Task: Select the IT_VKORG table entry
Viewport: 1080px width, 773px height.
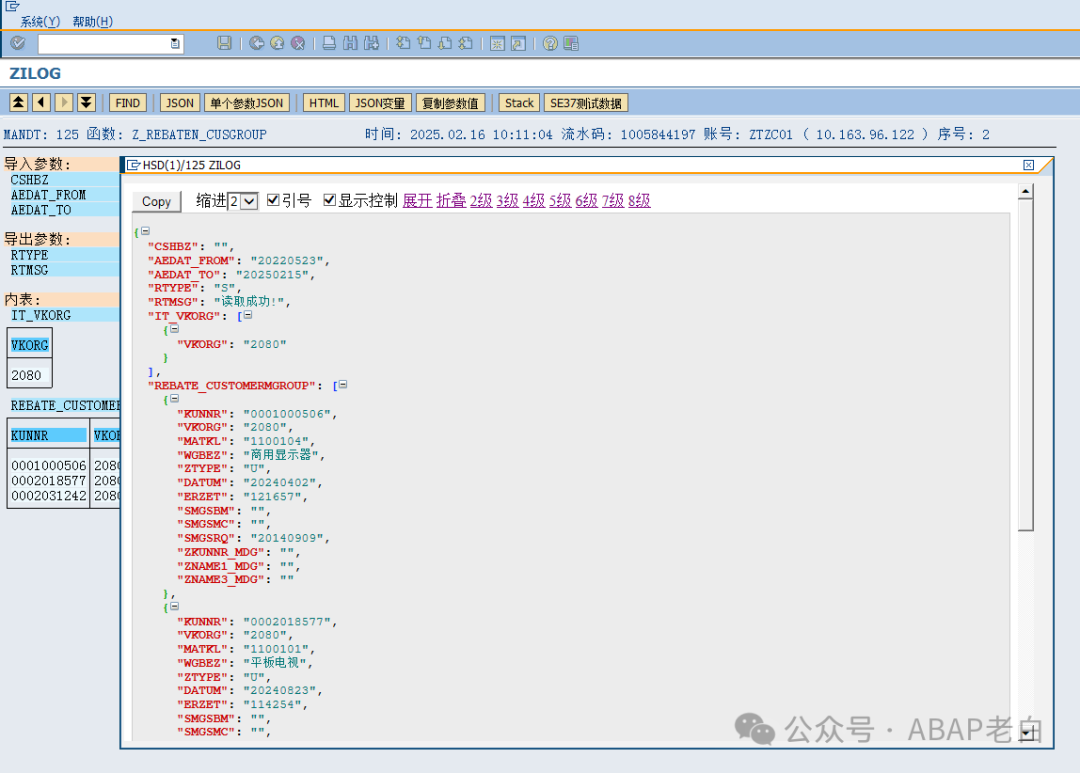Action: 41,315
